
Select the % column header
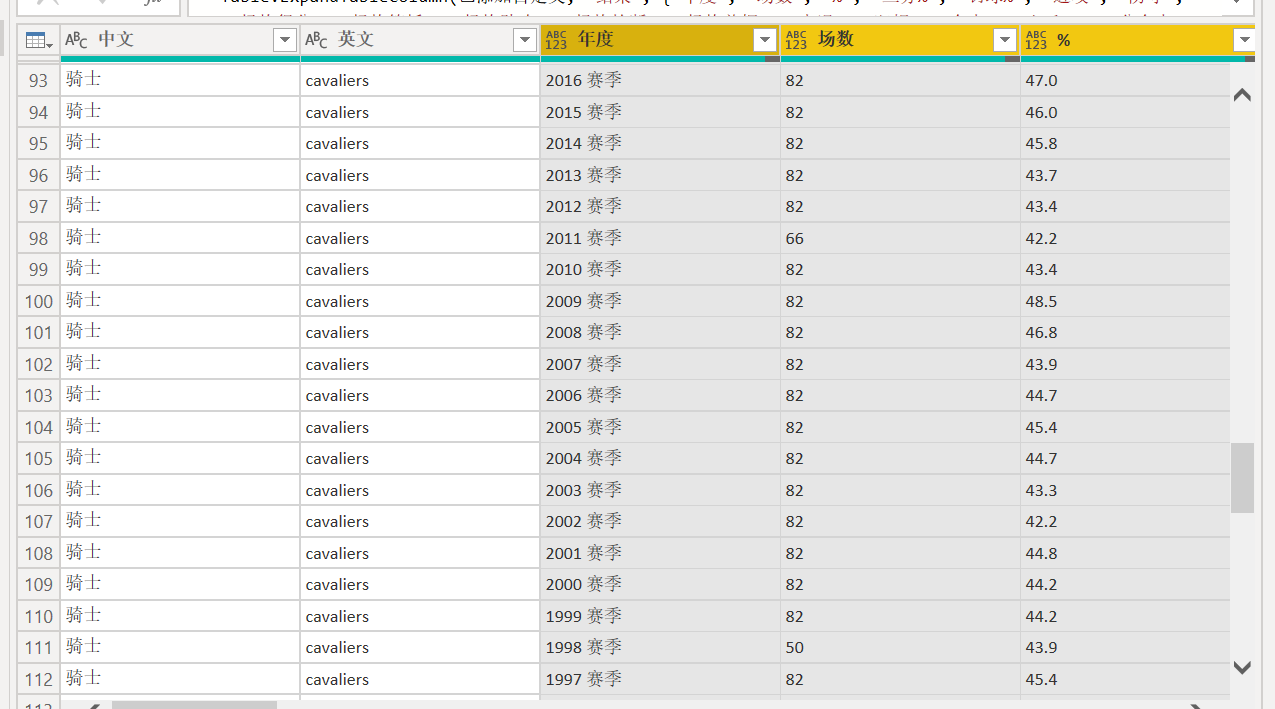click(1138, 40)
